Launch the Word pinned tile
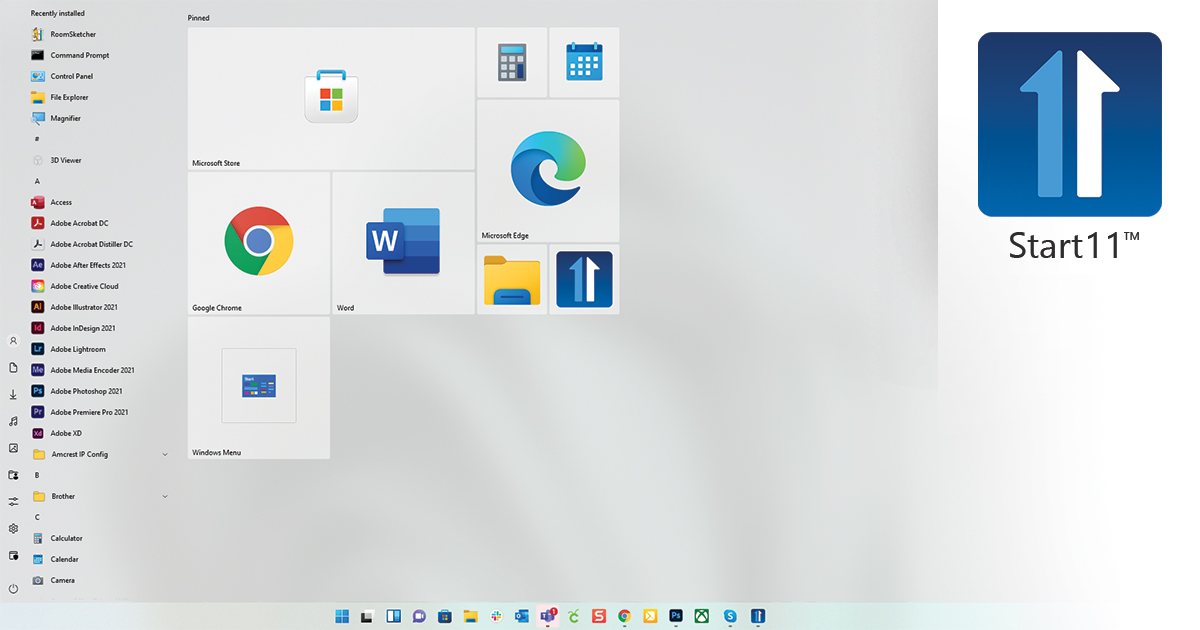This screenshot has height=630, width=1200. [403, 243]
